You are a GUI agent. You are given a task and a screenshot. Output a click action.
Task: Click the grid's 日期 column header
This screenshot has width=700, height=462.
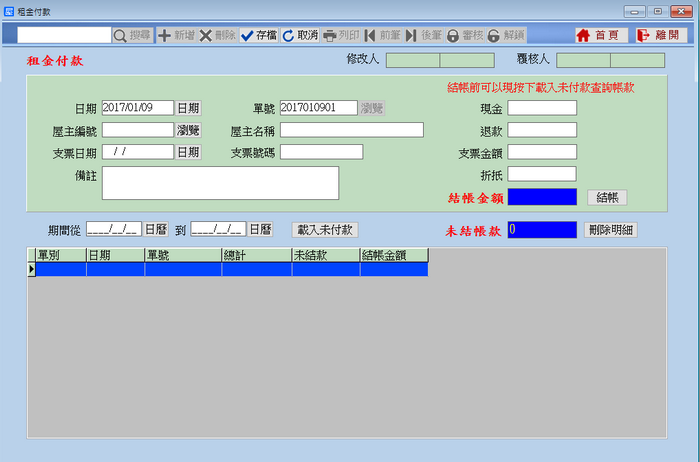[x=116, y=255]
